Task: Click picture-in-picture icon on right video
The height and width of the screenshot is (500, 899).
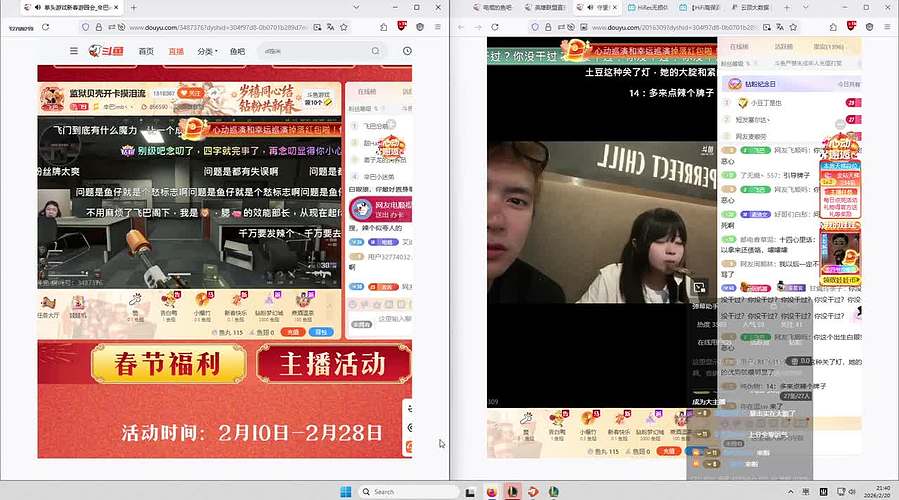Action: [x=699, y=287]
